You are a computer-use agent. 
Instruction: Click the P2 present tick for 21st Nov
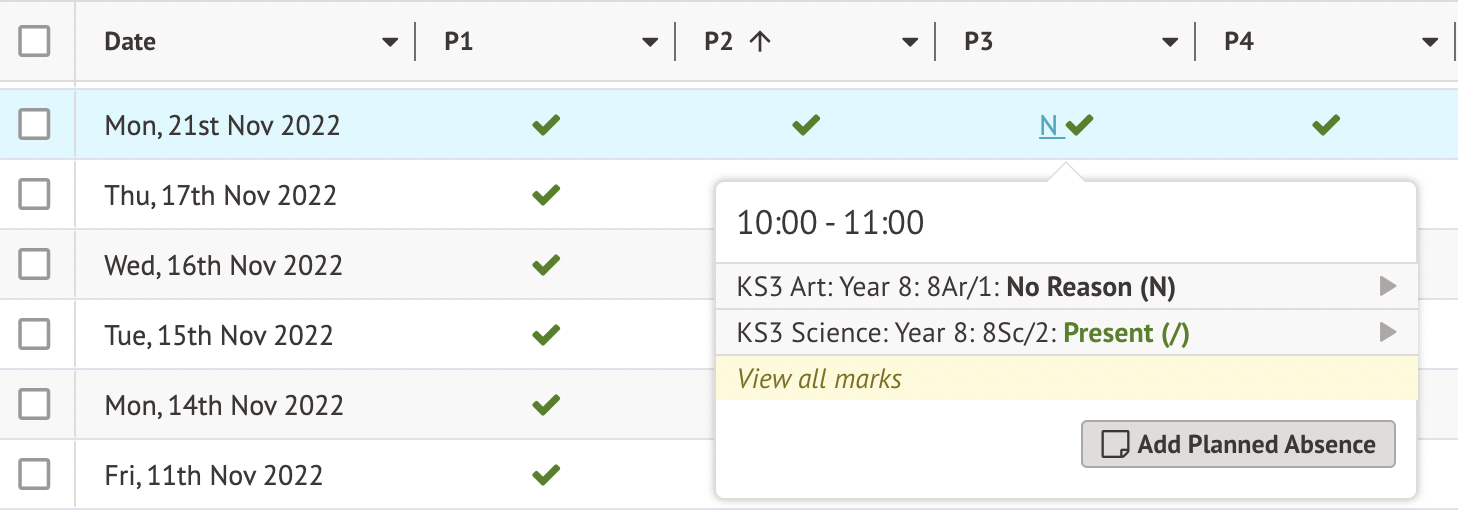pos(806,126)
